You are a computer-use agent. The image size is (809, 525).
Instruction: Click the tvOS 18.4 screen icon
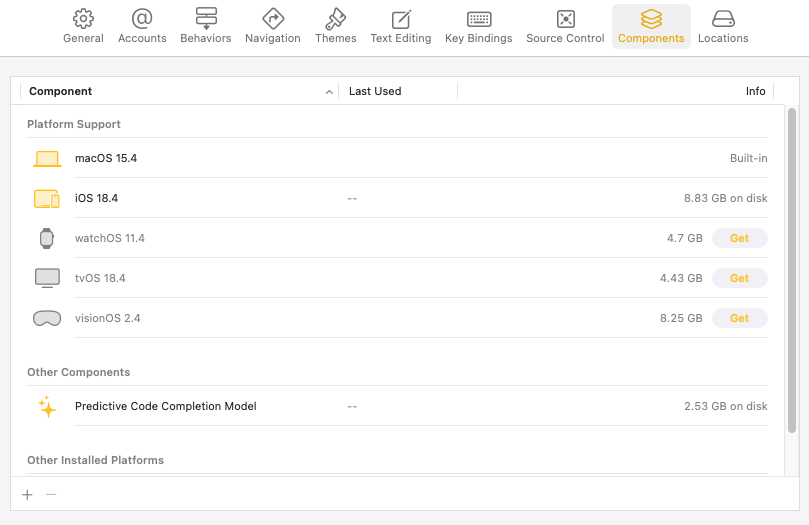[x=47, y=278]
